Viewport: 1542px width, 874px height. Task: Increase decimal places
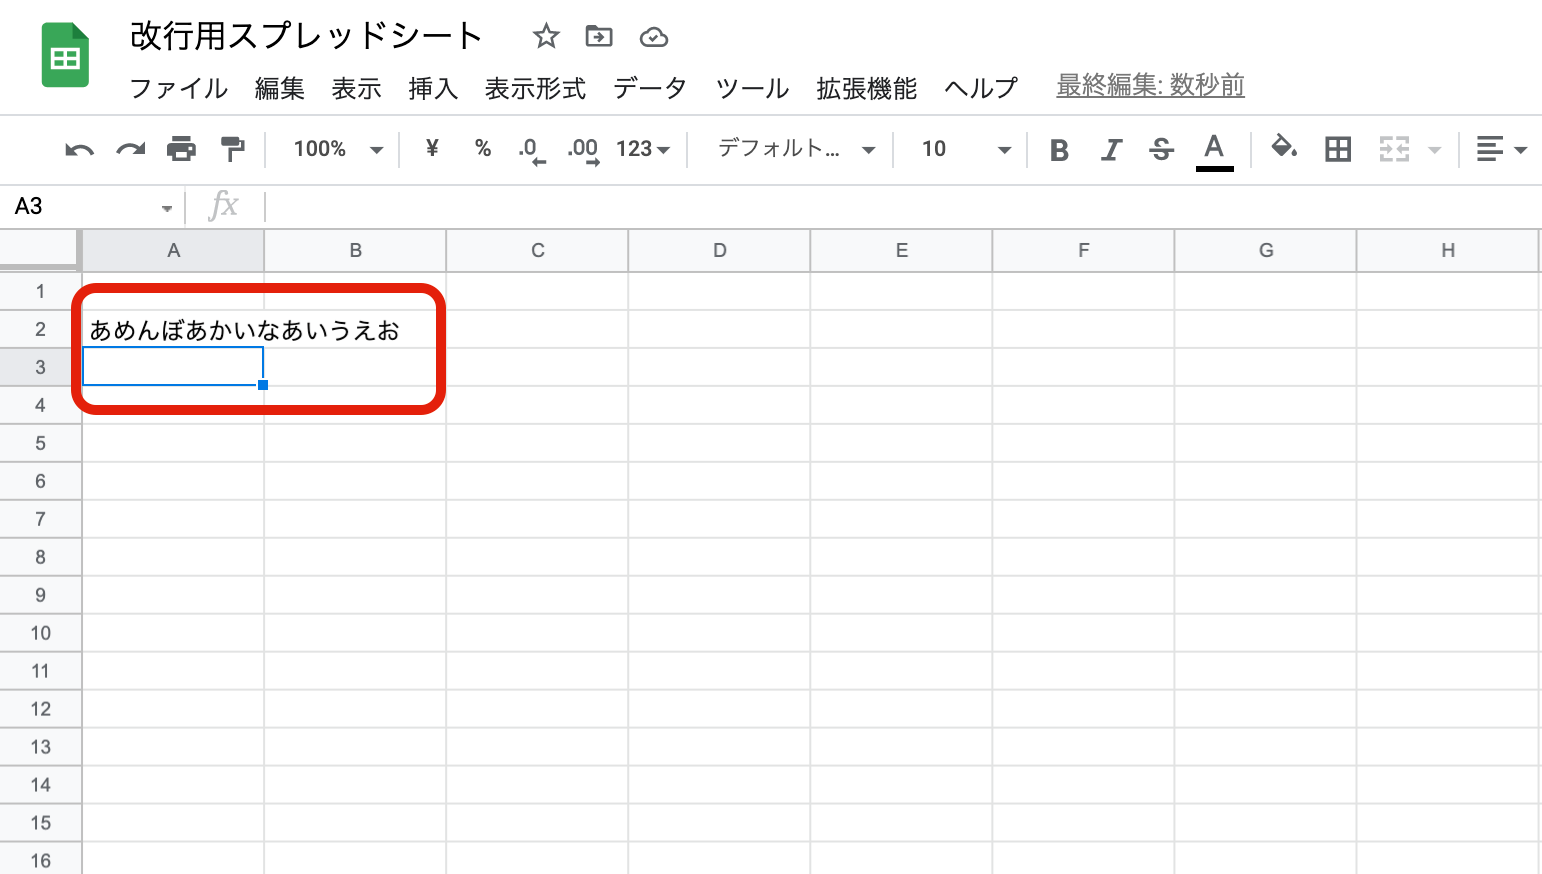(583, 151)
